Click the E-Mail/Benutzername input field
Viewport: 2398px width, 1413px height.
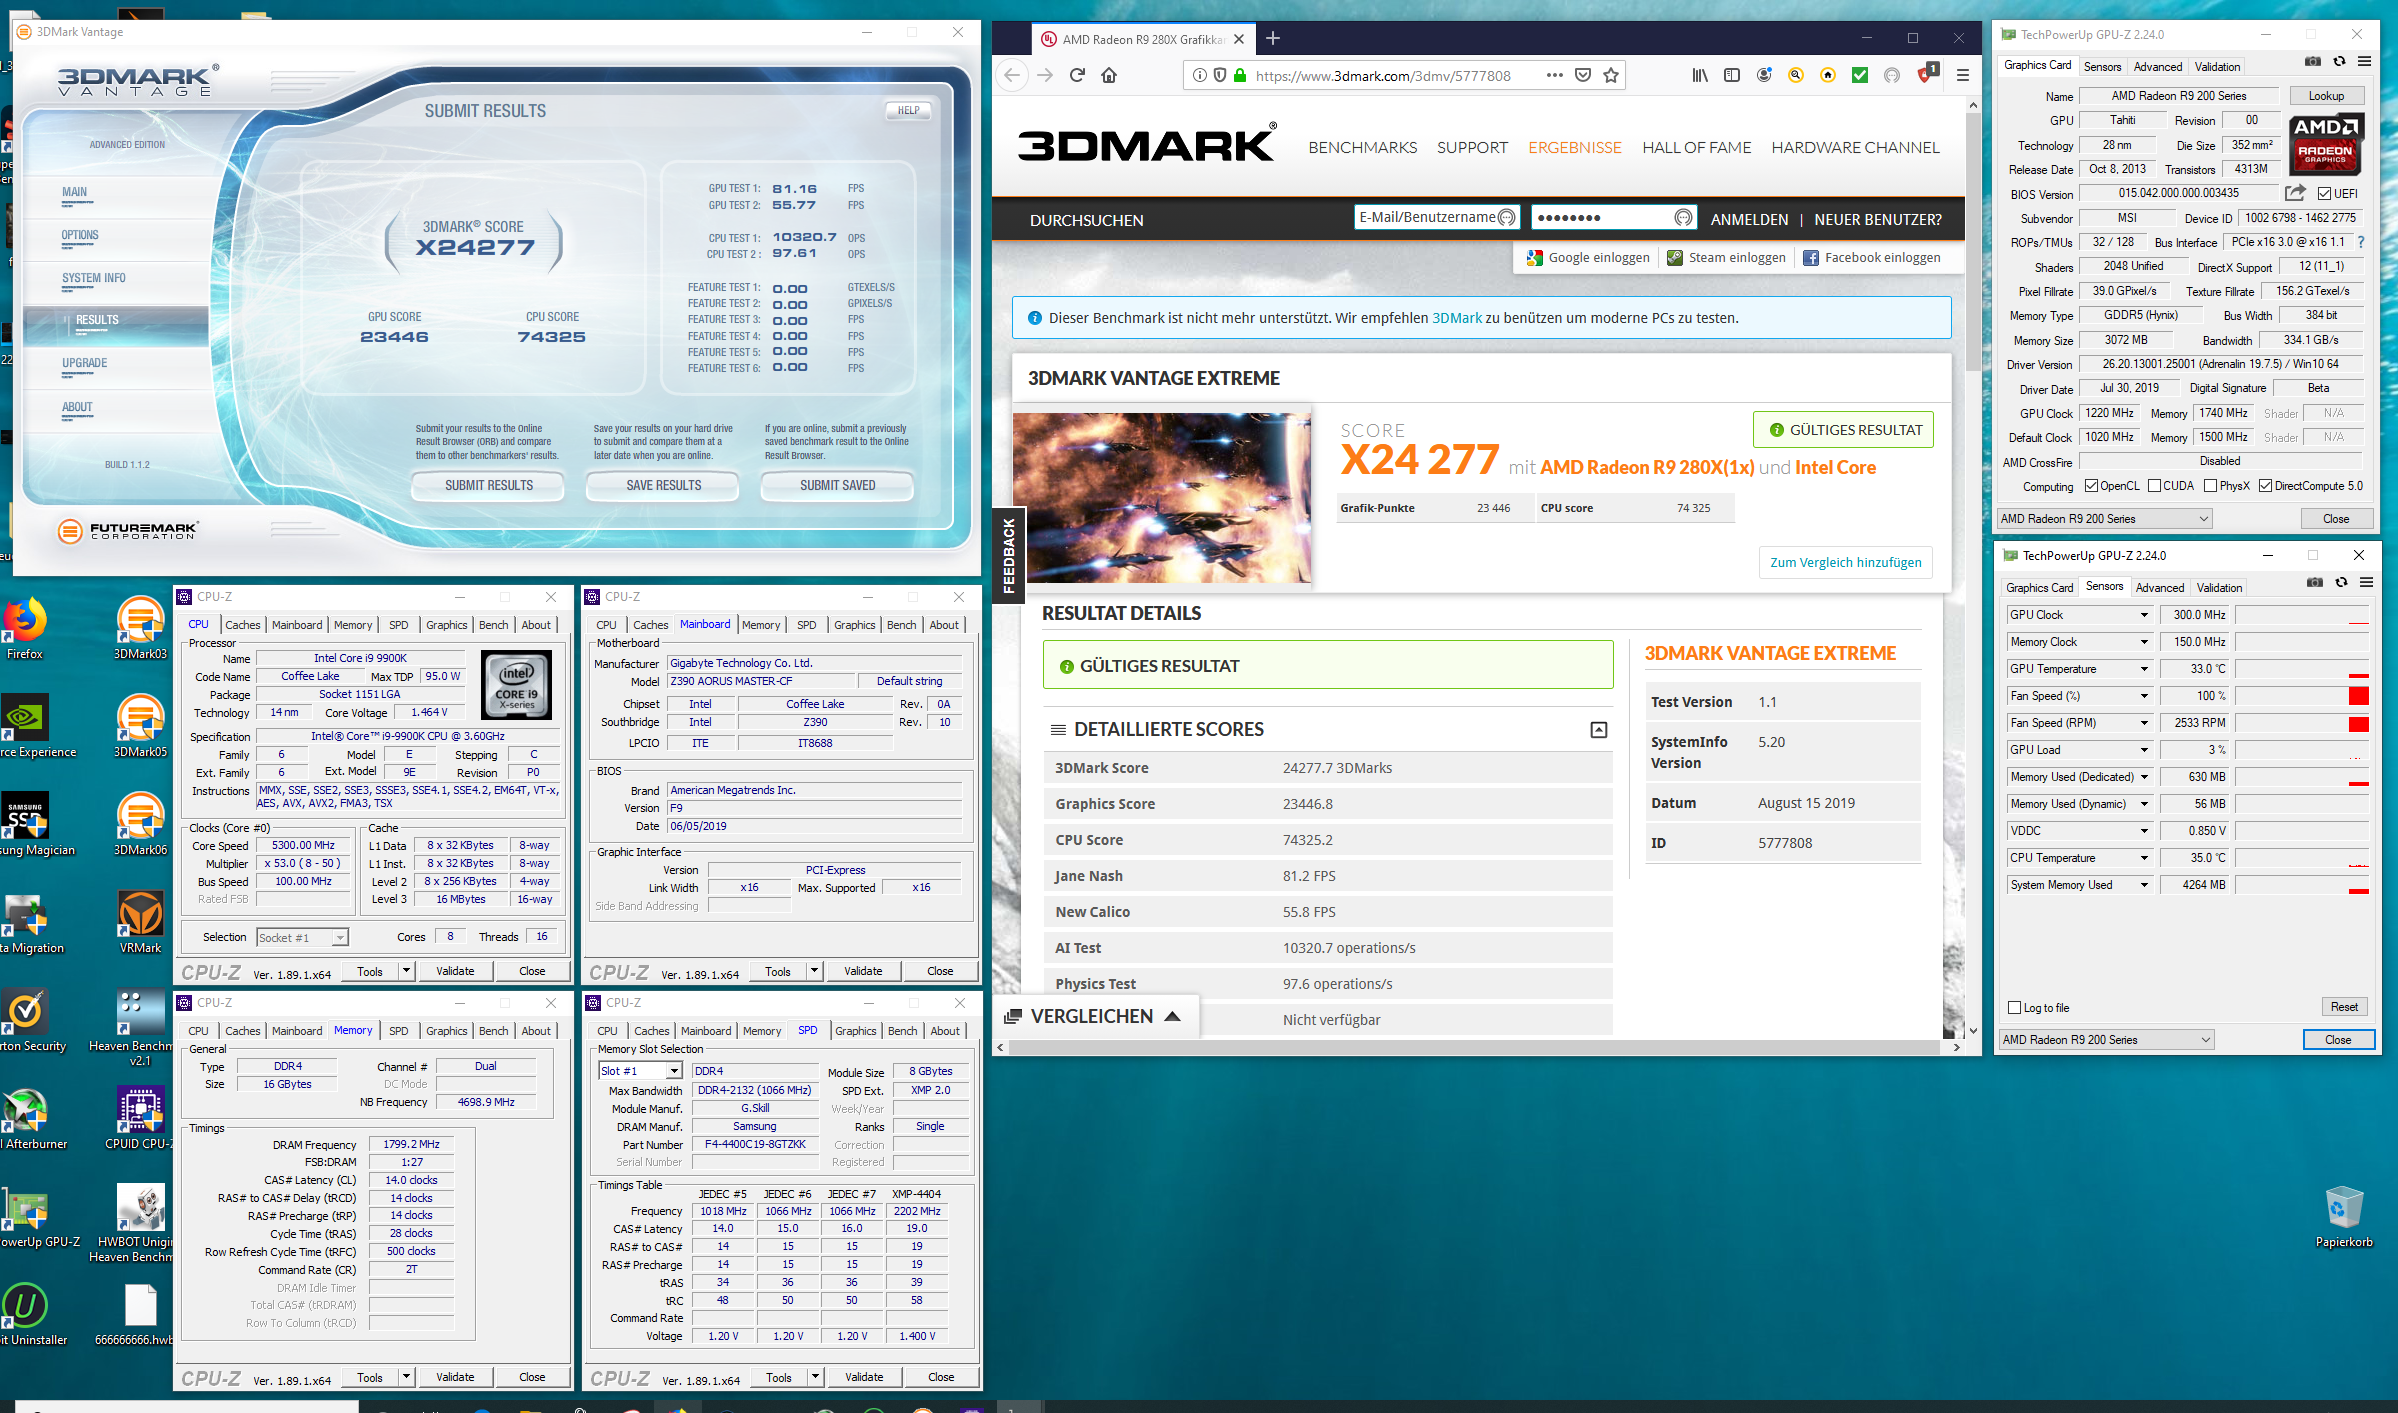click(x=1437, y=218)
